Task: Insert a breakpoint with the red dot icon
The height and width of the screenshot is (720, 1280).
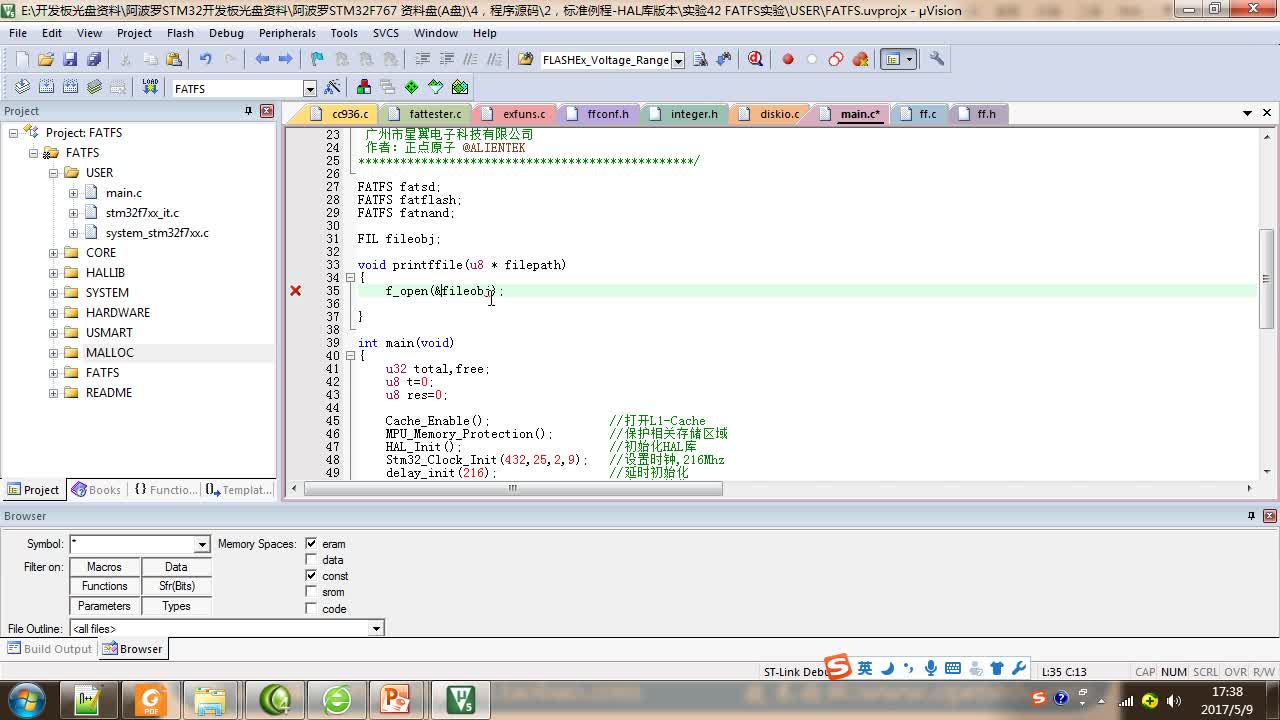Action: 788,59
